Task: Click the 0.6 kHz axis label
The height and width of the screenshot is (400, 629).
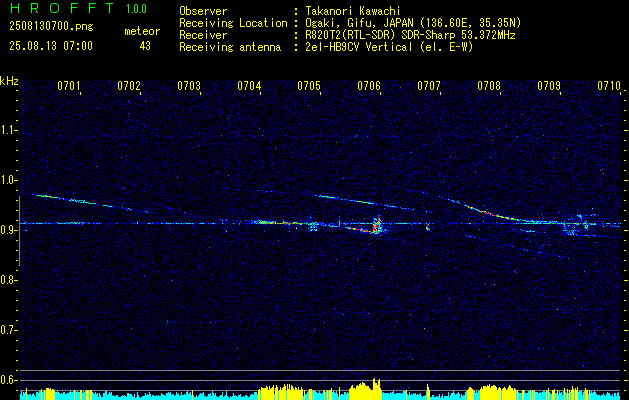Action: pyautogui.click(x=8, y=380)
